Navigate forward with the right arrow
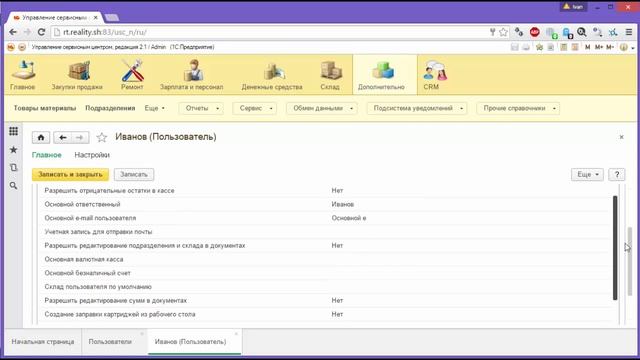 click(x=80, y=138)
